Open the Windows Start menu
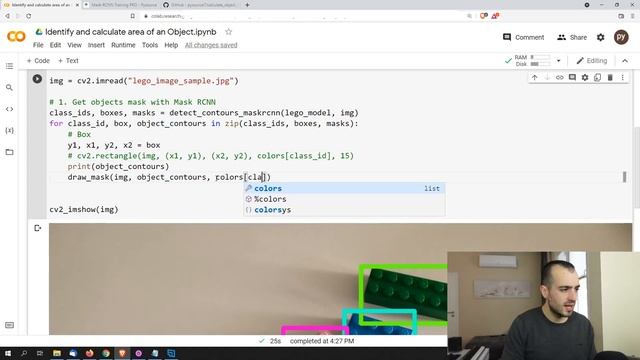This screenshot has height=360, width=640. [x=8, y=353]
